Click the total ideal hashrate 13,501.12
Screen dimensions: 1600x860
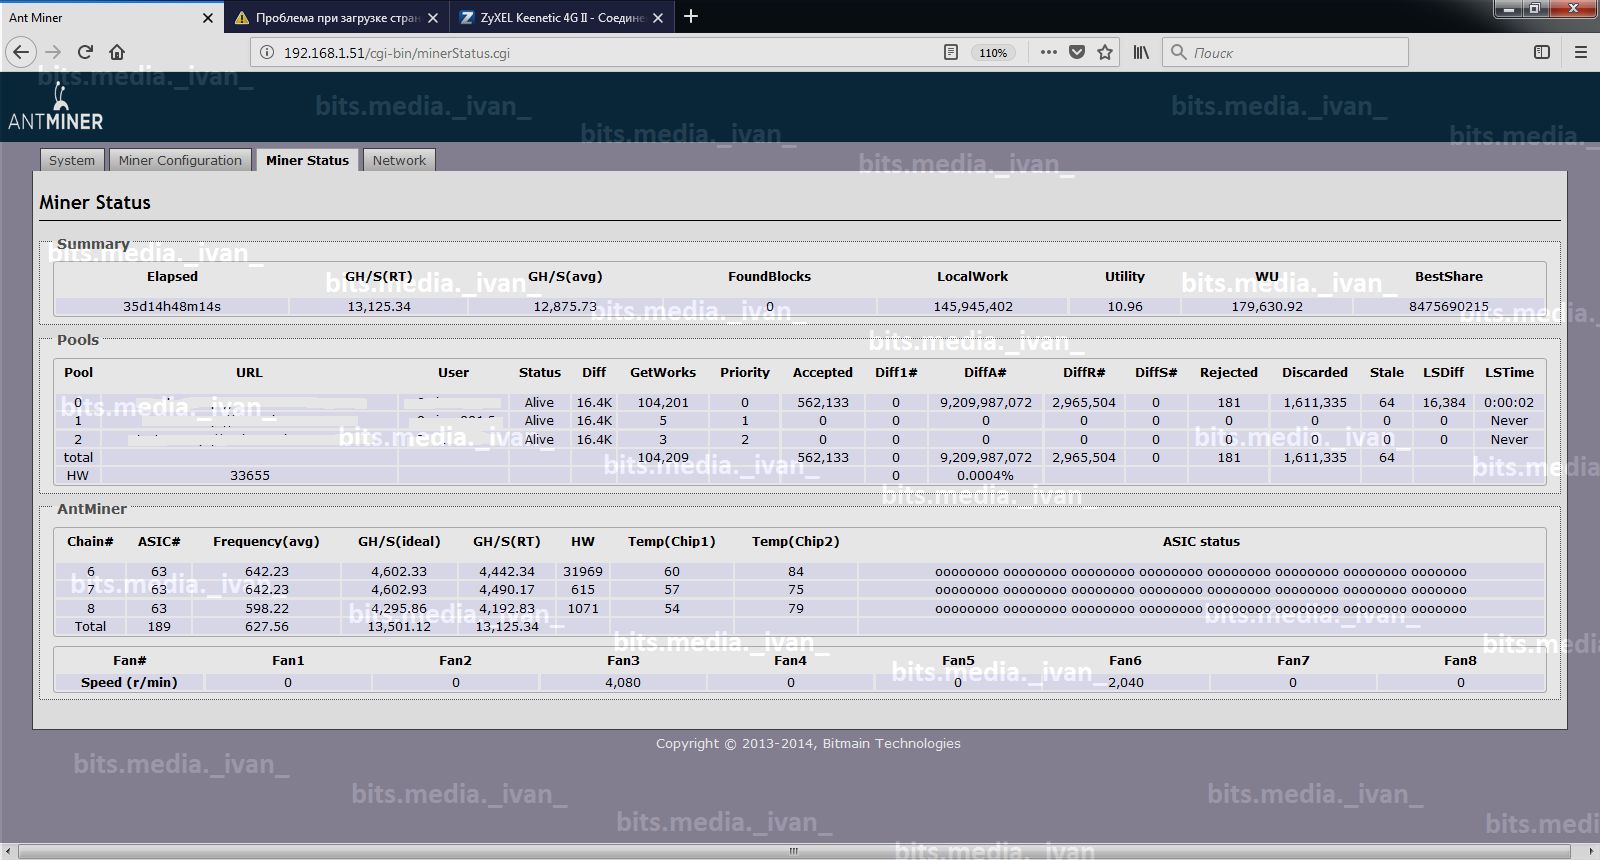(399, 627)
